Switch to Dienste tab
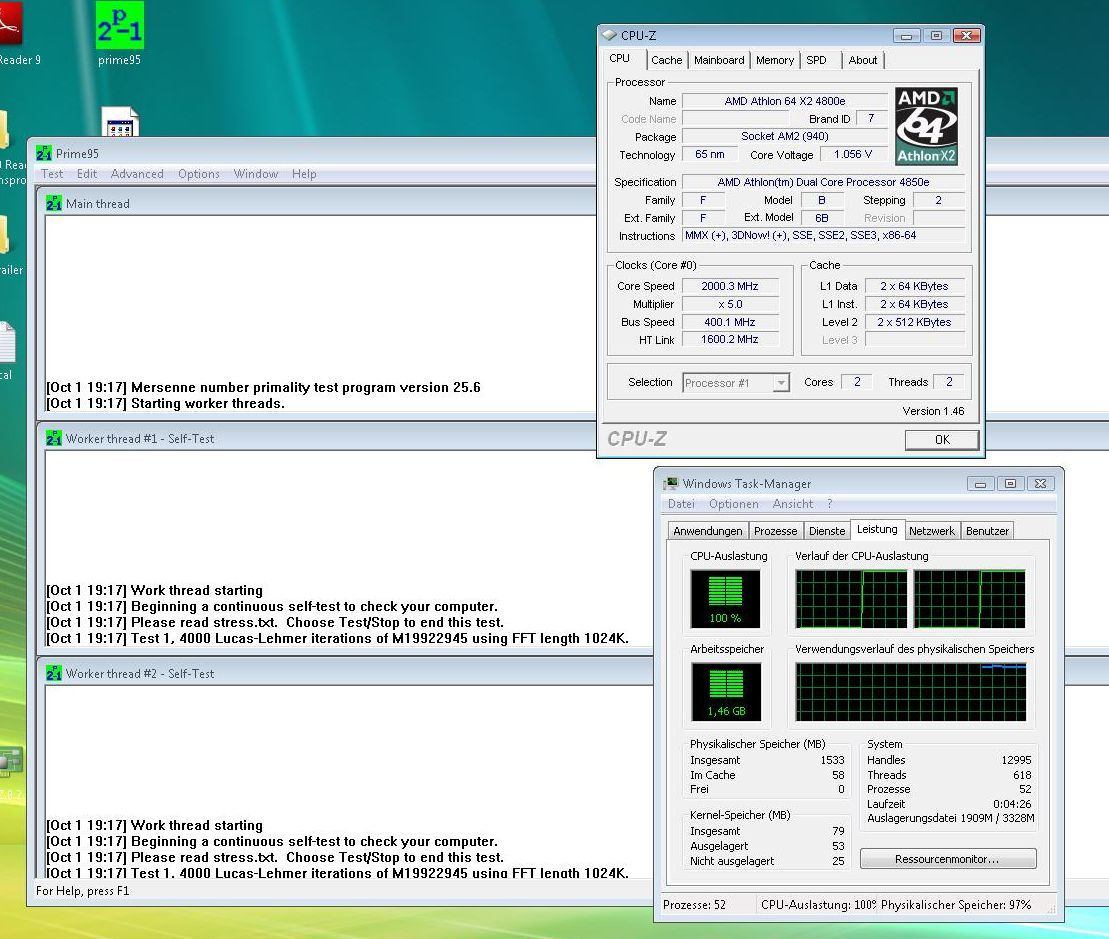Image resolution: width=1109 pixels, height=939 pixels. pos(827,531)
